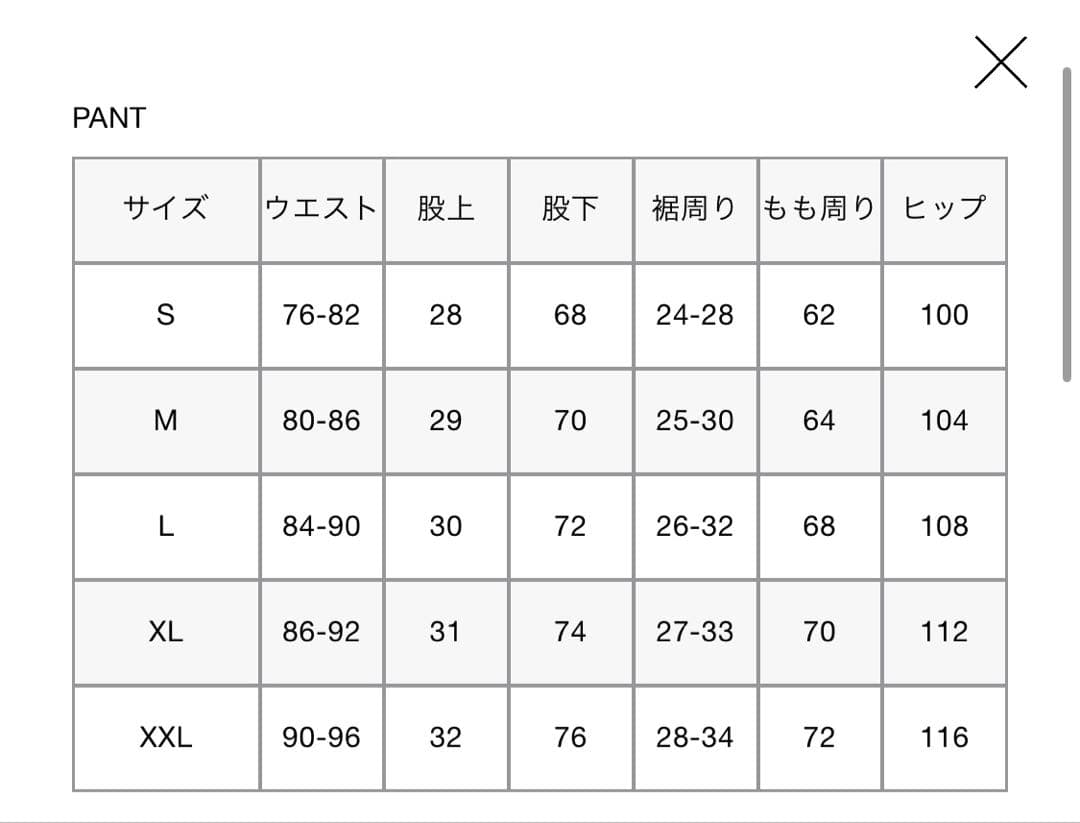Image resolution: width=1080 pixels, height=823 pixels.
Task: Select the XXL size row label
Action: pos(166,737)
